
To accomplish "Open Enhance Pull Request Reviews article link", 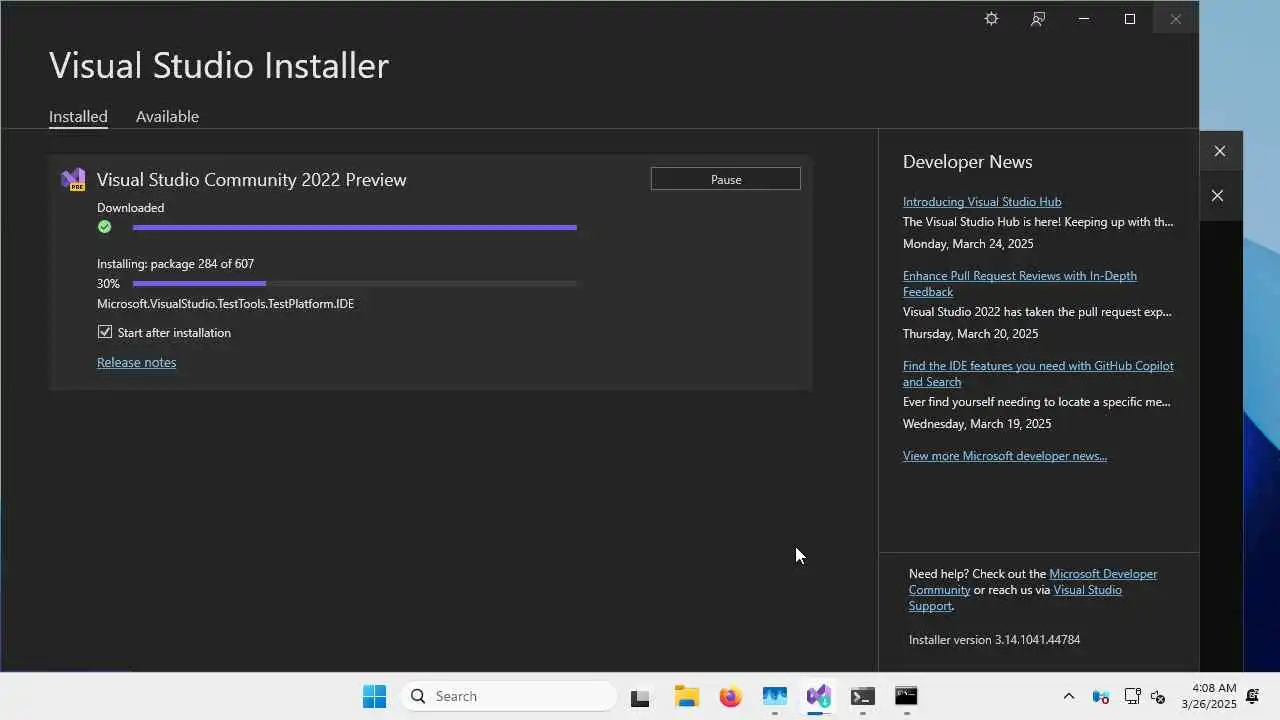I will point(1020,283).
